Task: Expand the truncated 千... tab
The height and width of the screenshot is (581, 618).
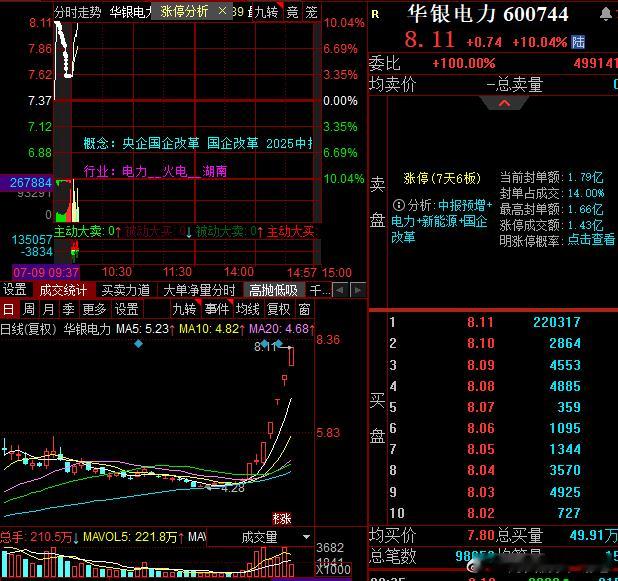Action: [x=320, y=290]
